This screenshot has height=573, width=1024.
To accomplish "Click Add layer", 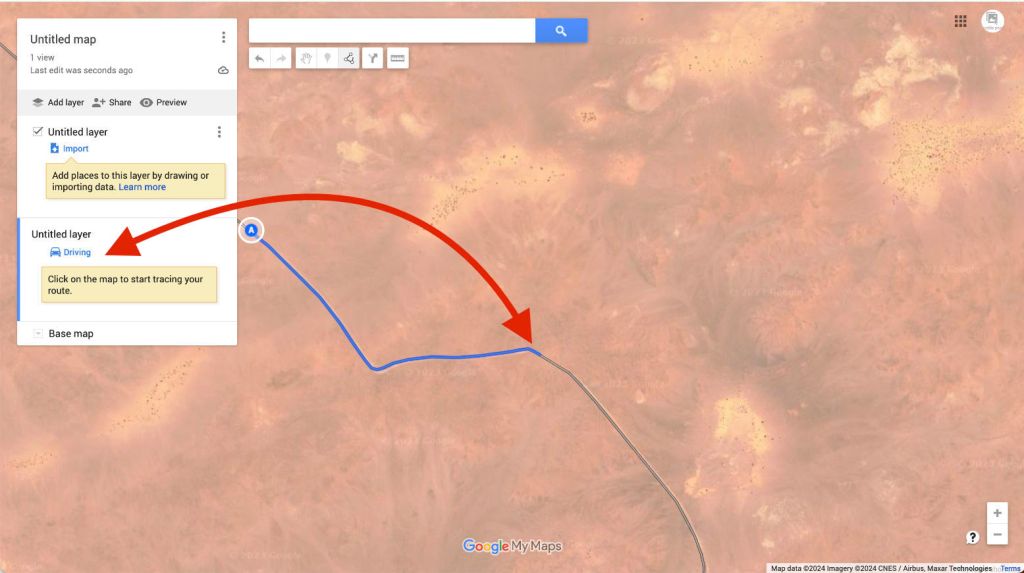I will [58, 103].
